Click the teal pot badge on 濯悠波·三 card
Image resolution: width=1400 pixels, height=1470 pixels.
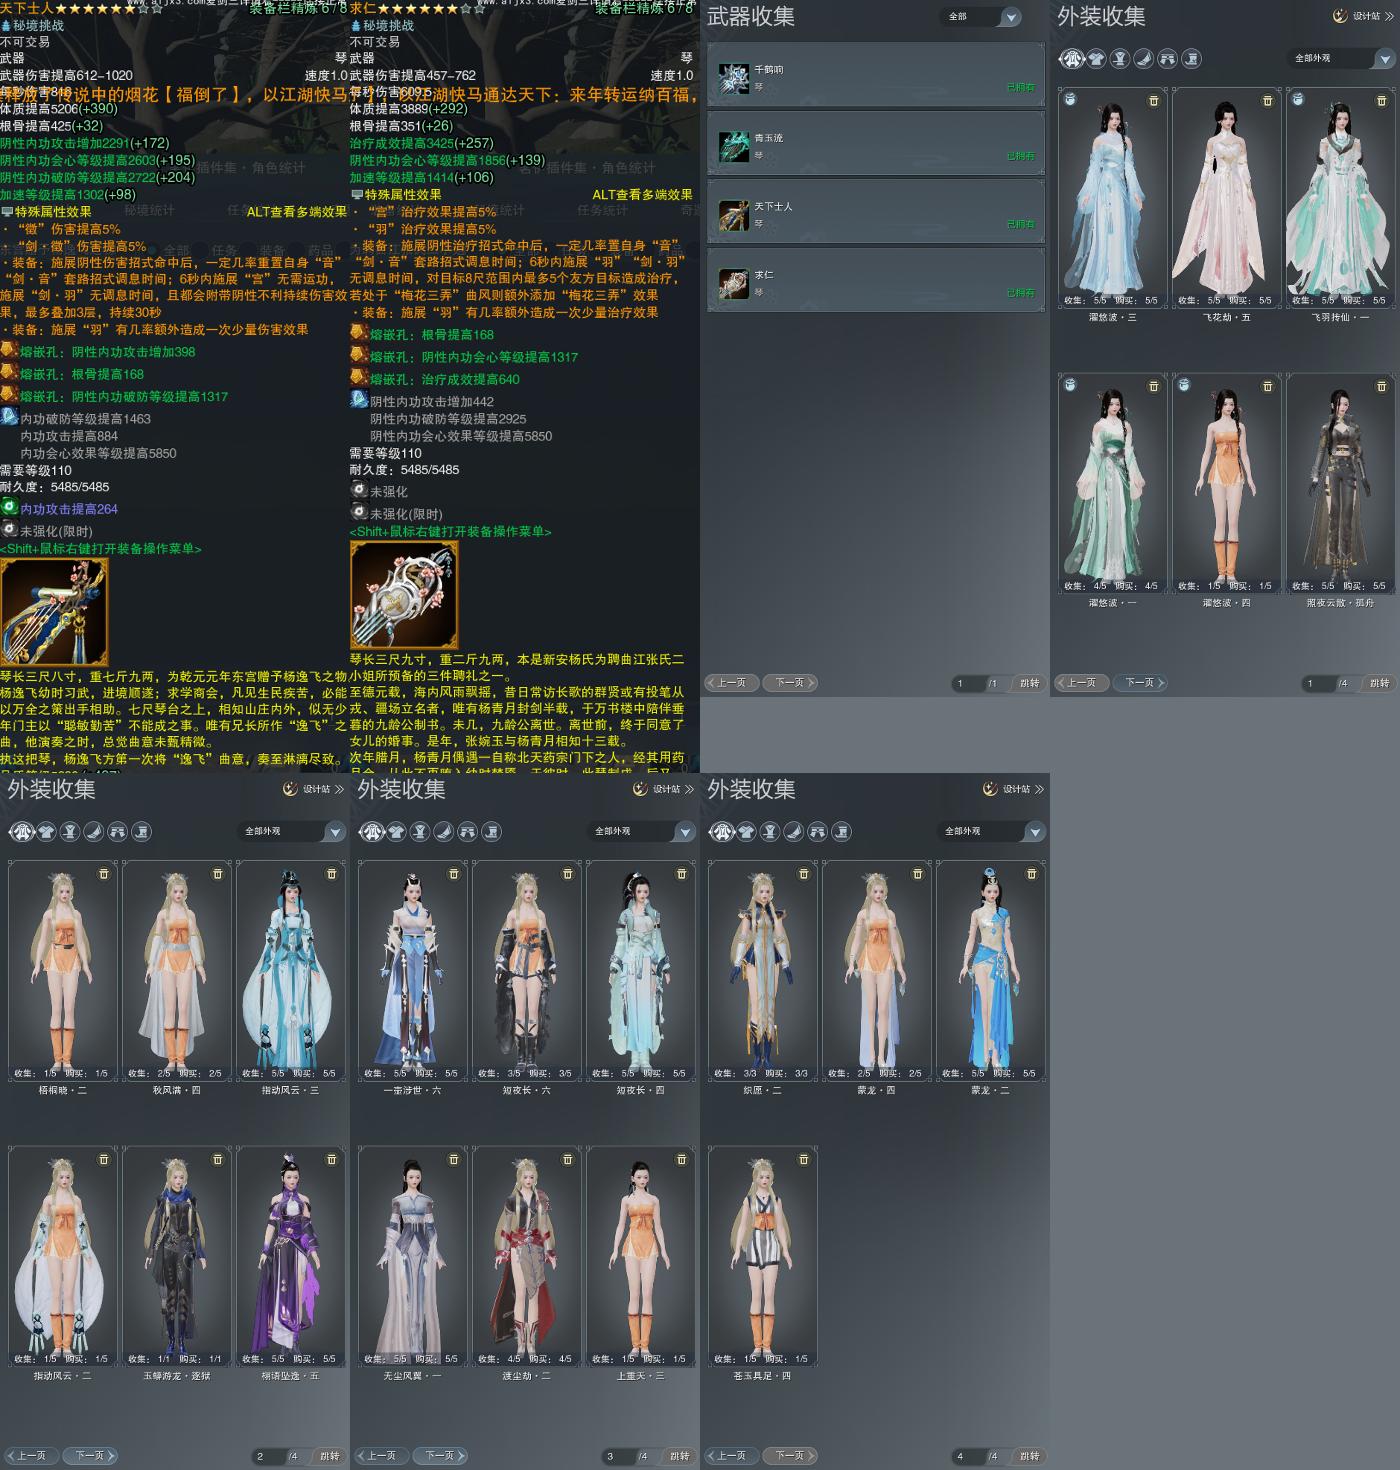click(x=1070, y=100)
